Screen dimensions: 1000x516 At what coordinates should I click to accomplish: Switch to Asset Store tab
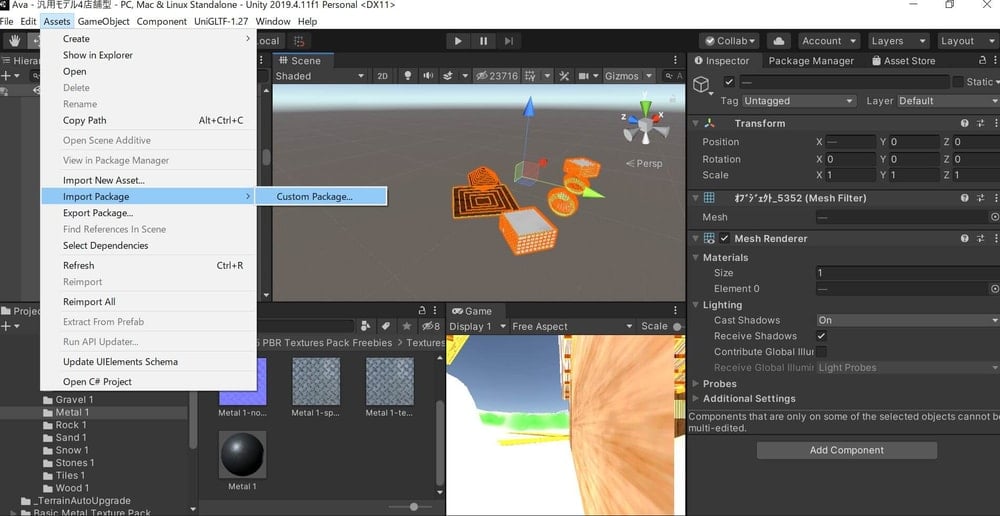click(903, 61)
